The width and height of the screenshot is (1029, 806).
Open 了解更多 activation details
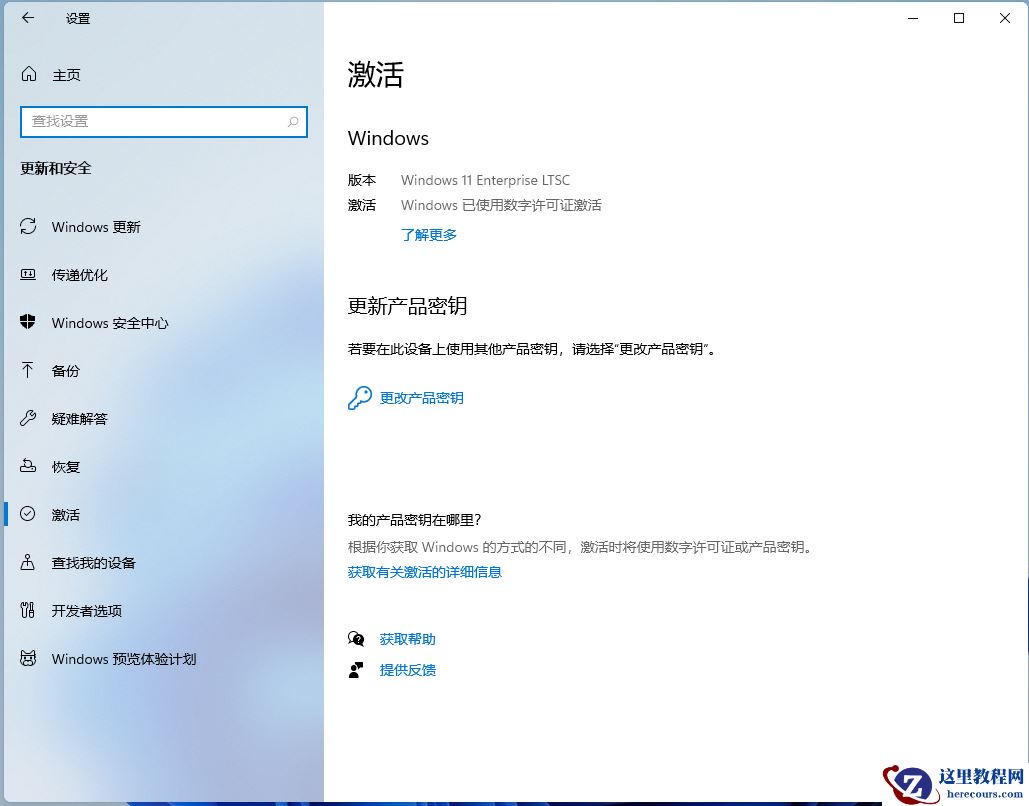[429, 234]
